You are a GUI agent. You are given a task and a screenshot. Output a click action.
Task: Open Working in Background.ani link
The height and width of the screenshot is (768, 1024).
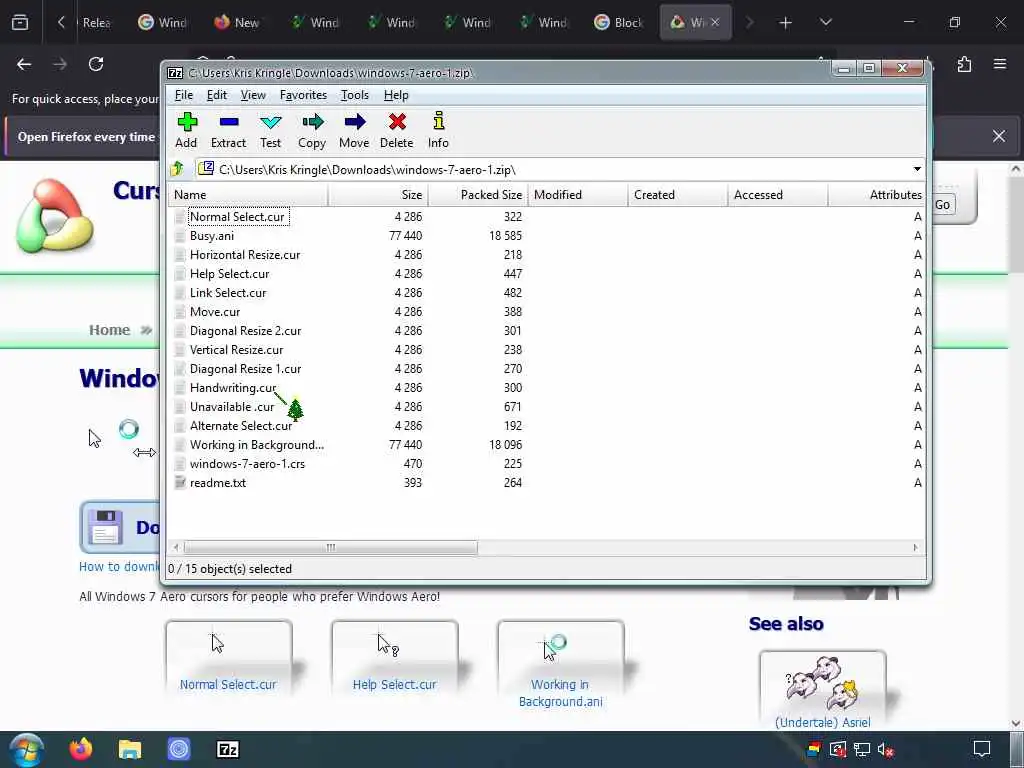(x=560, y=693)
